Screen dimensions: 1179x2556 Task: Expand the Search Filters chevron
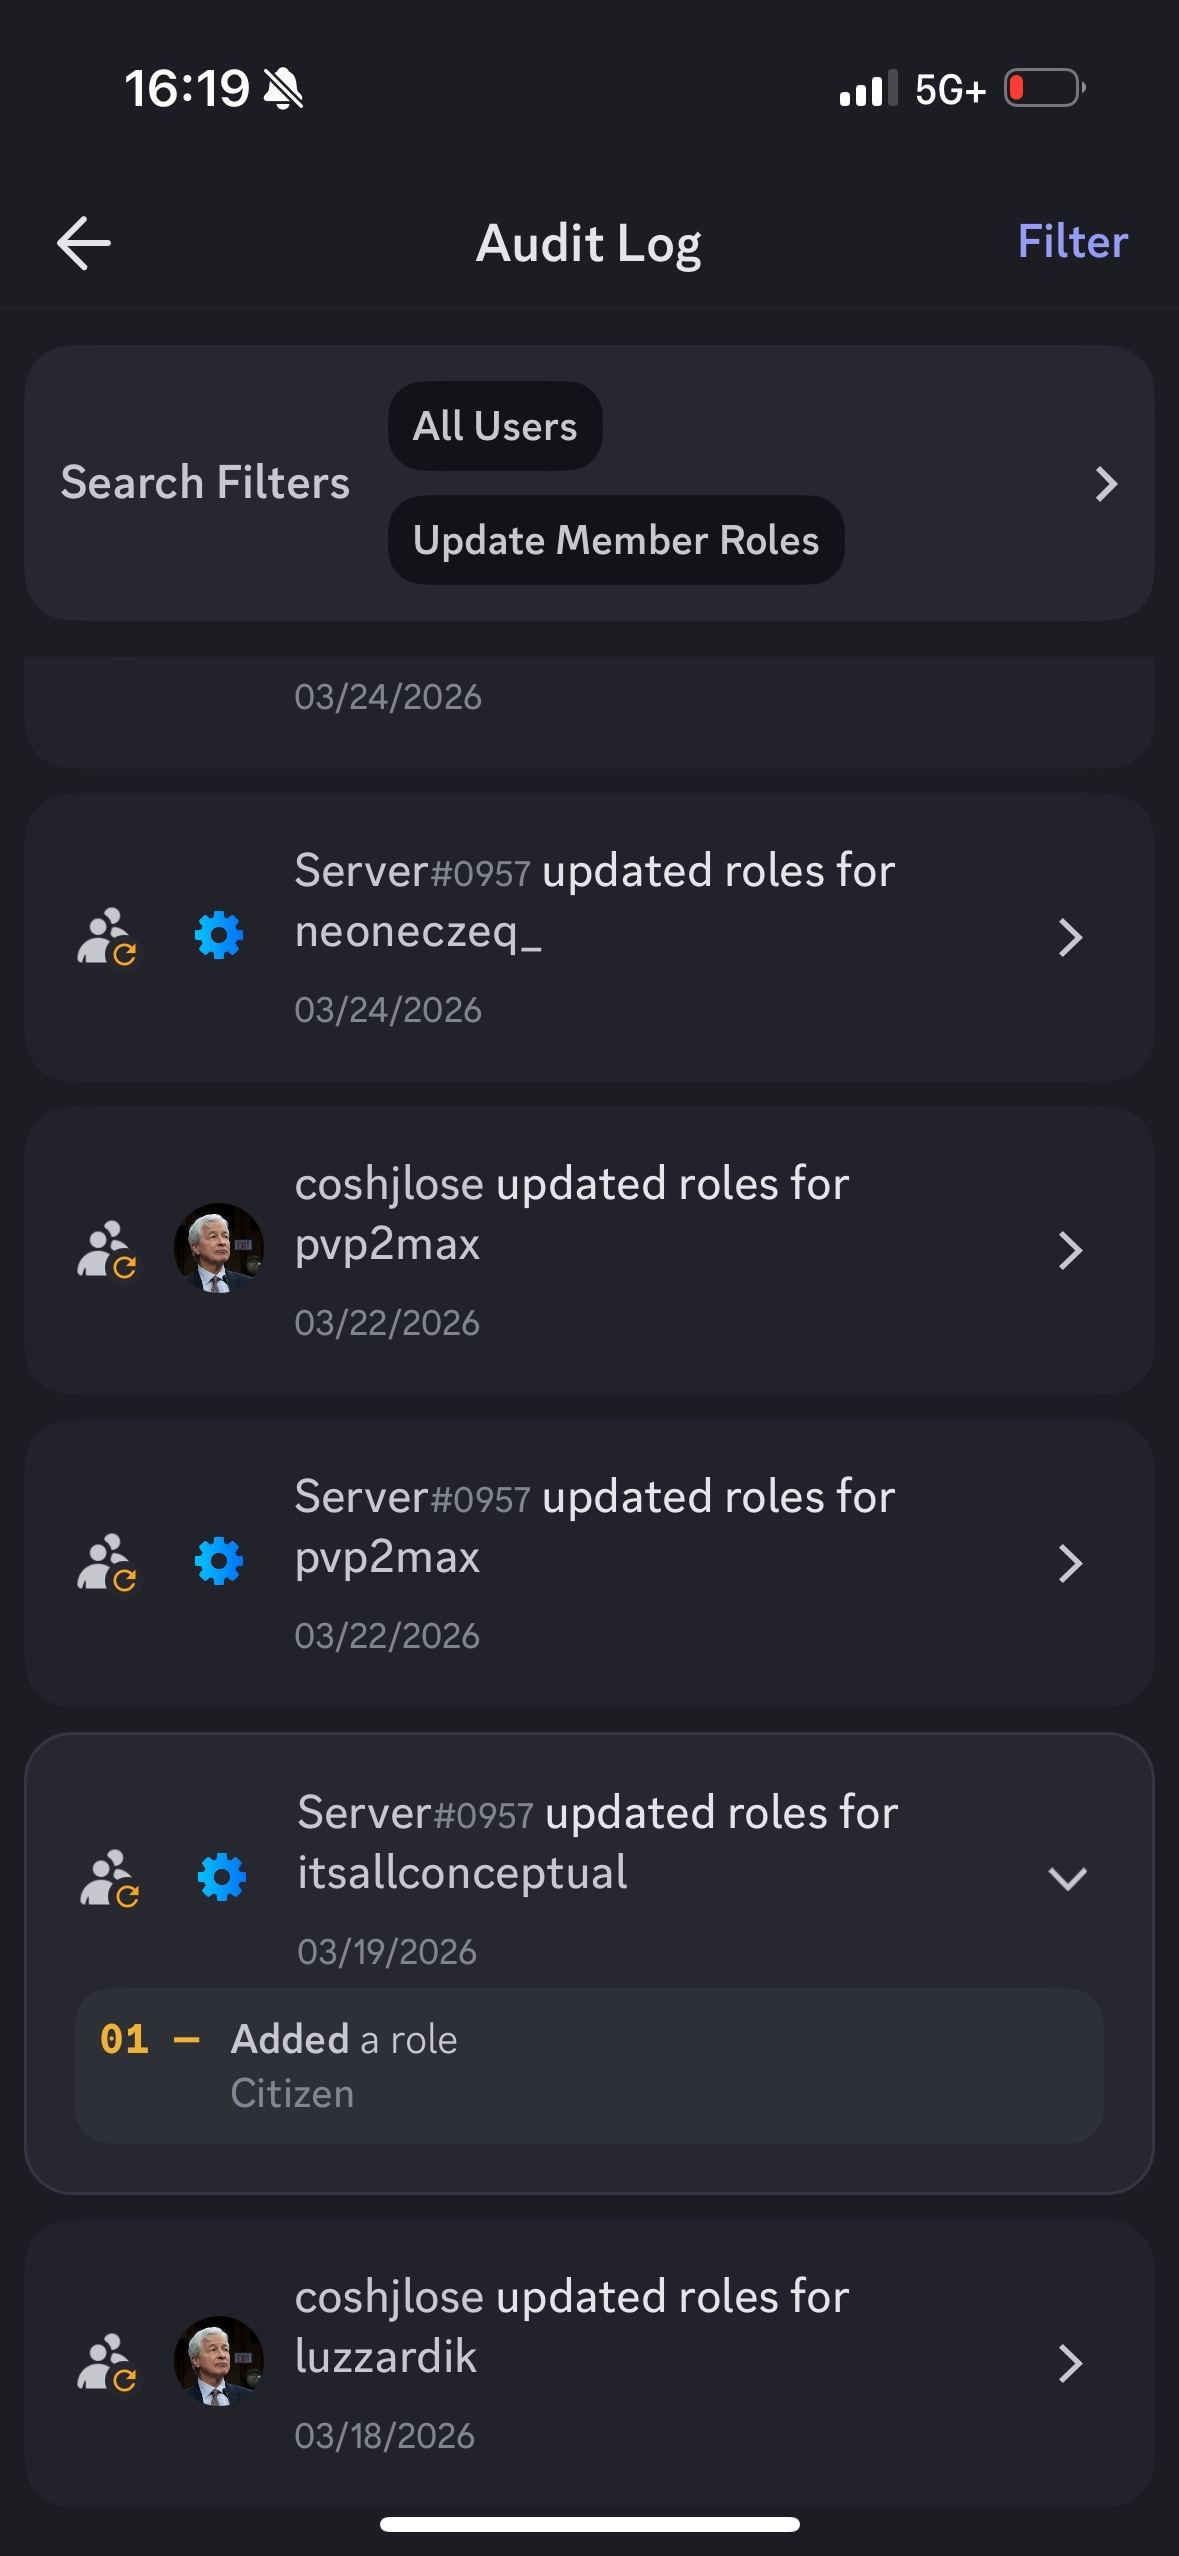pyautogui.click(x=1105, y=484)
